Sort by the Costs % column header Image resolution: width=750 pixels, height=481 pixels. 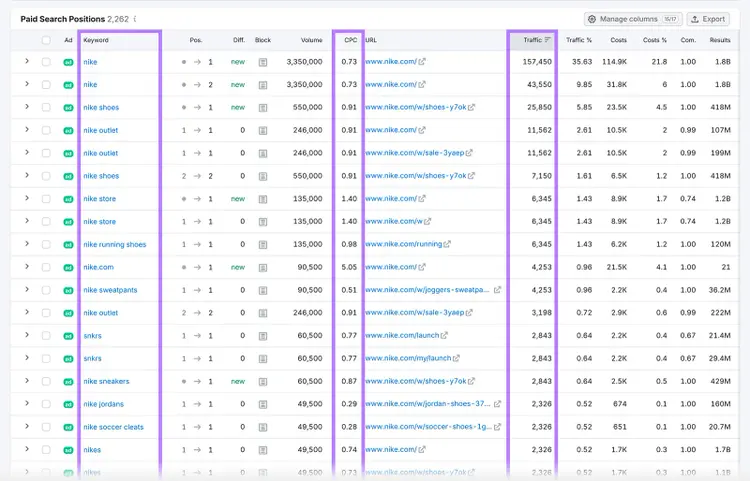click(655, 40)
